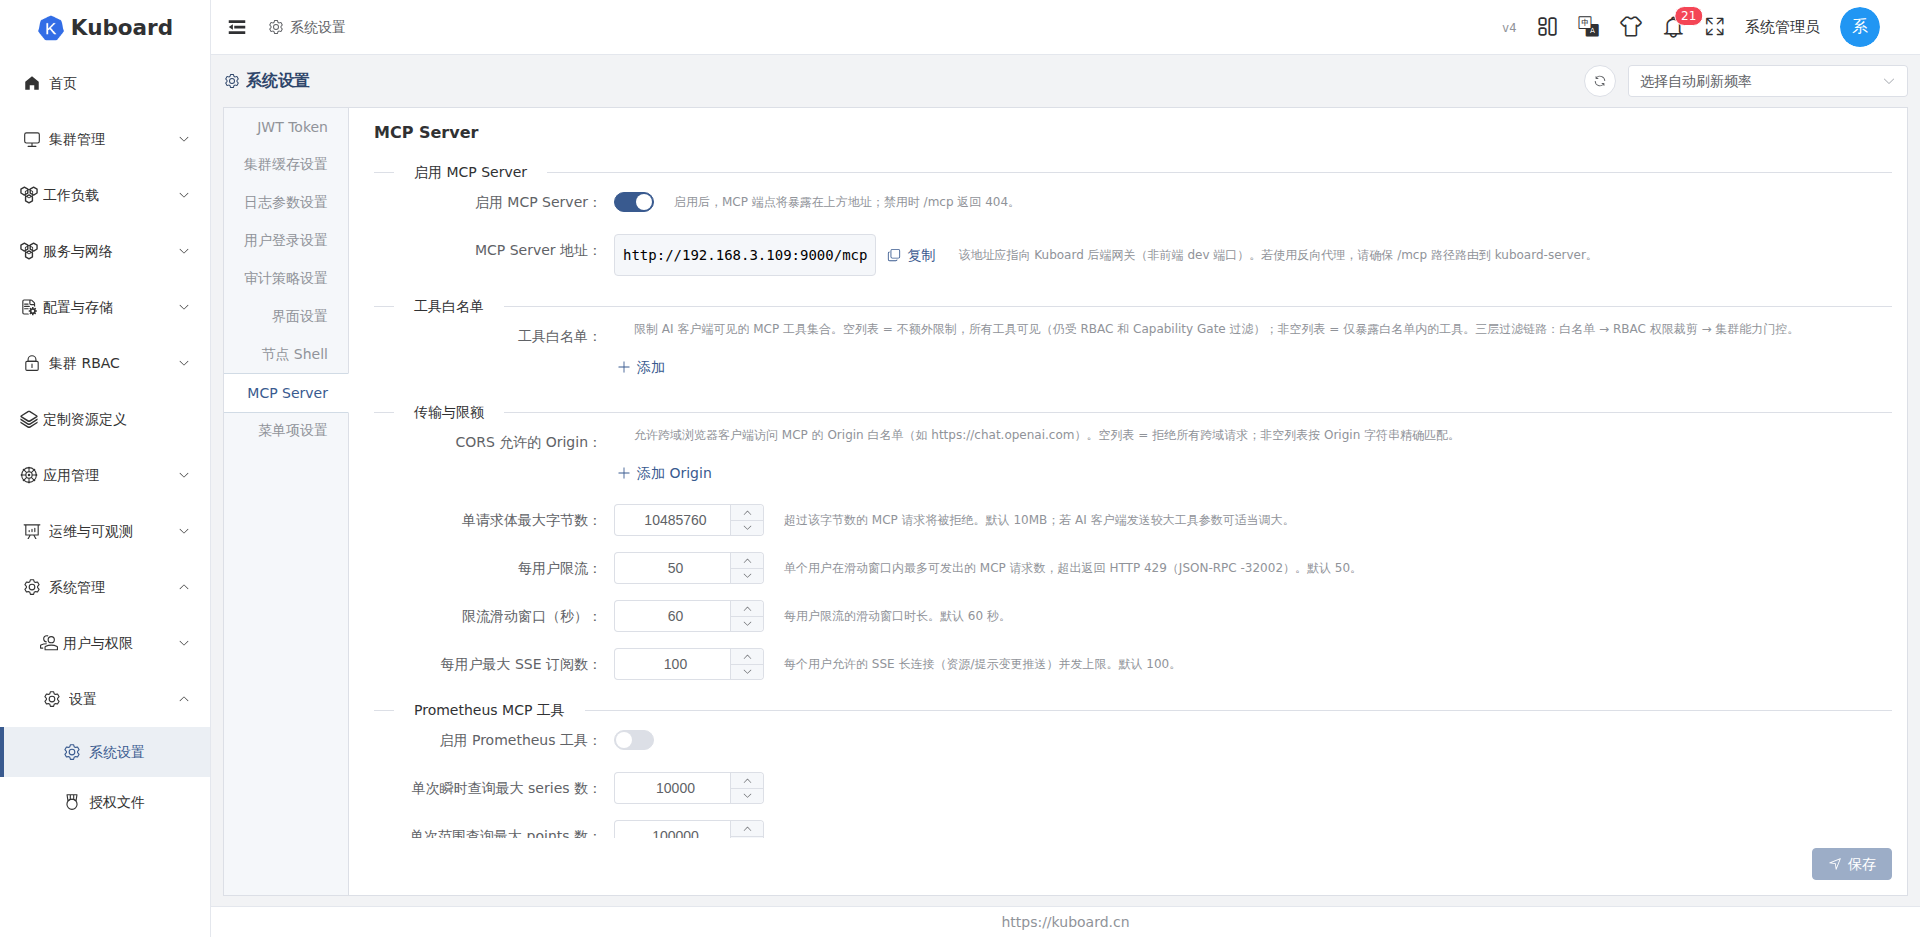This screenshot has height=937, width=1920.
Task: Expand 用户与权限 submenu chevron
Action: point(184,643)
